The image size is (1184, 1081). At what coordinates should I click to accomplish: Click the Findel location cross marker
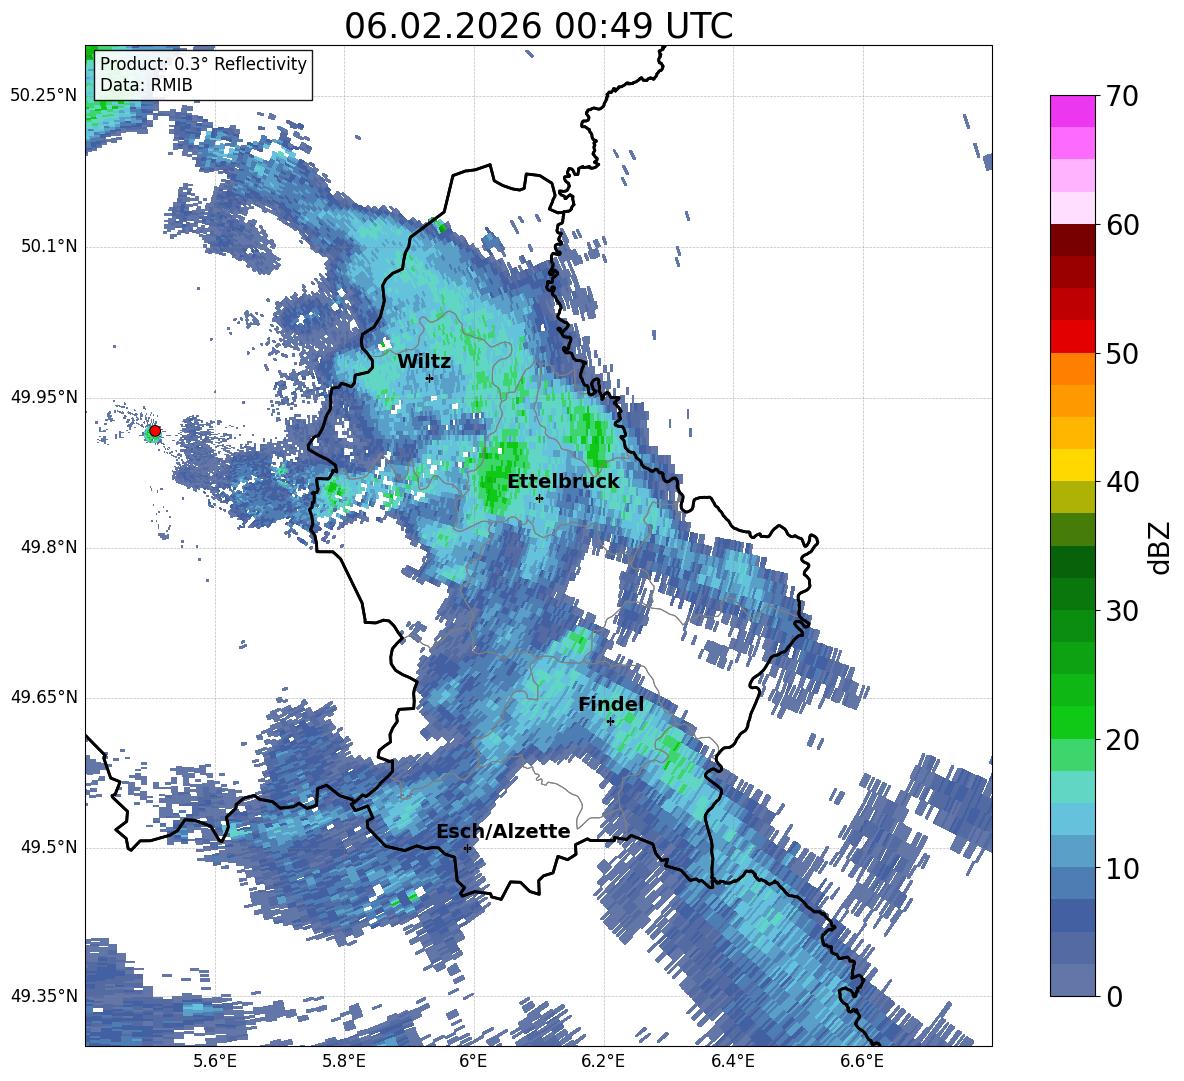611,722
